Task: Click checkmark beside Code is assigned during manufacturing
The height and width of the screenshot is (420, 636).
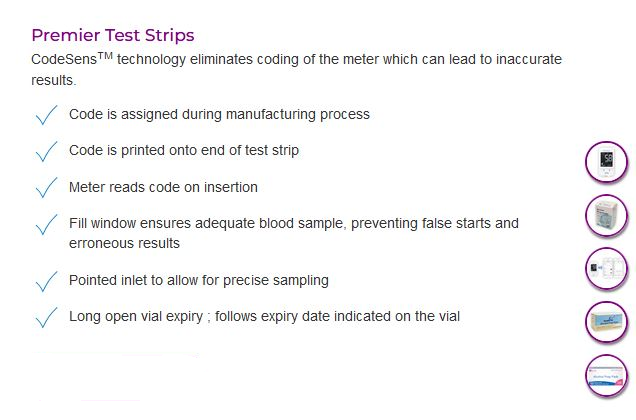Action: [x=46, y=115]
